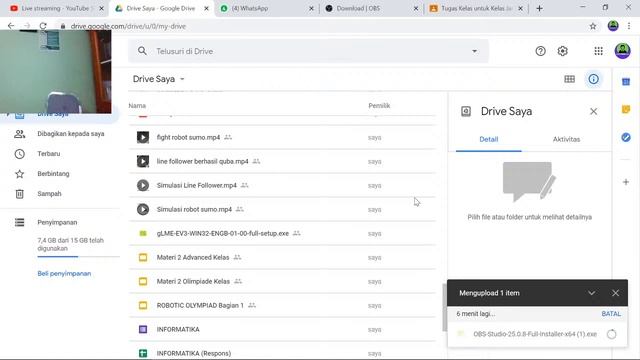Open Google Keep side panel icon

coord(626,109)
